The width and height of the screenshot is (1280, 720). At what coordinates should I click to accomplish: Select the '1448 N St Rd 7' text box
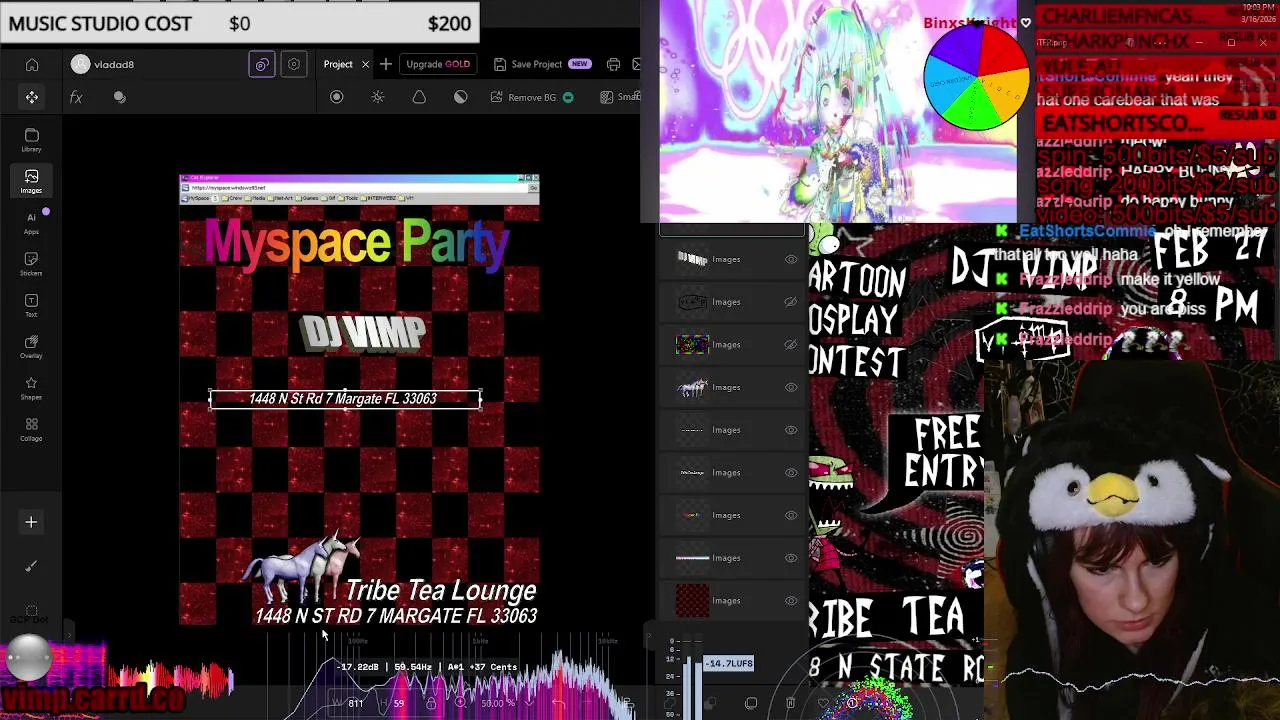(345, 399)
